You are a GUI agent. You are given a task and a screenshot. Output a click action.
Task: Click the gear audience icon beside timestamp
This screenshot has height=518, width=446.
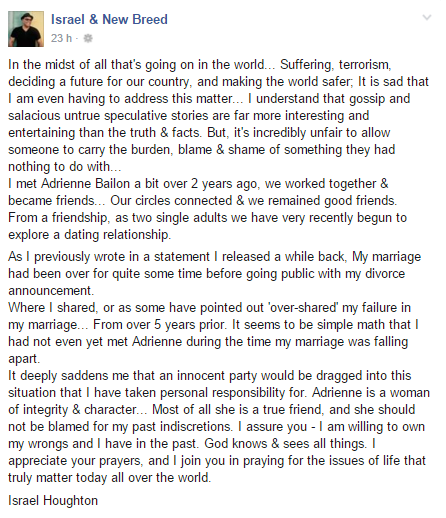click(x=88, y=38)
